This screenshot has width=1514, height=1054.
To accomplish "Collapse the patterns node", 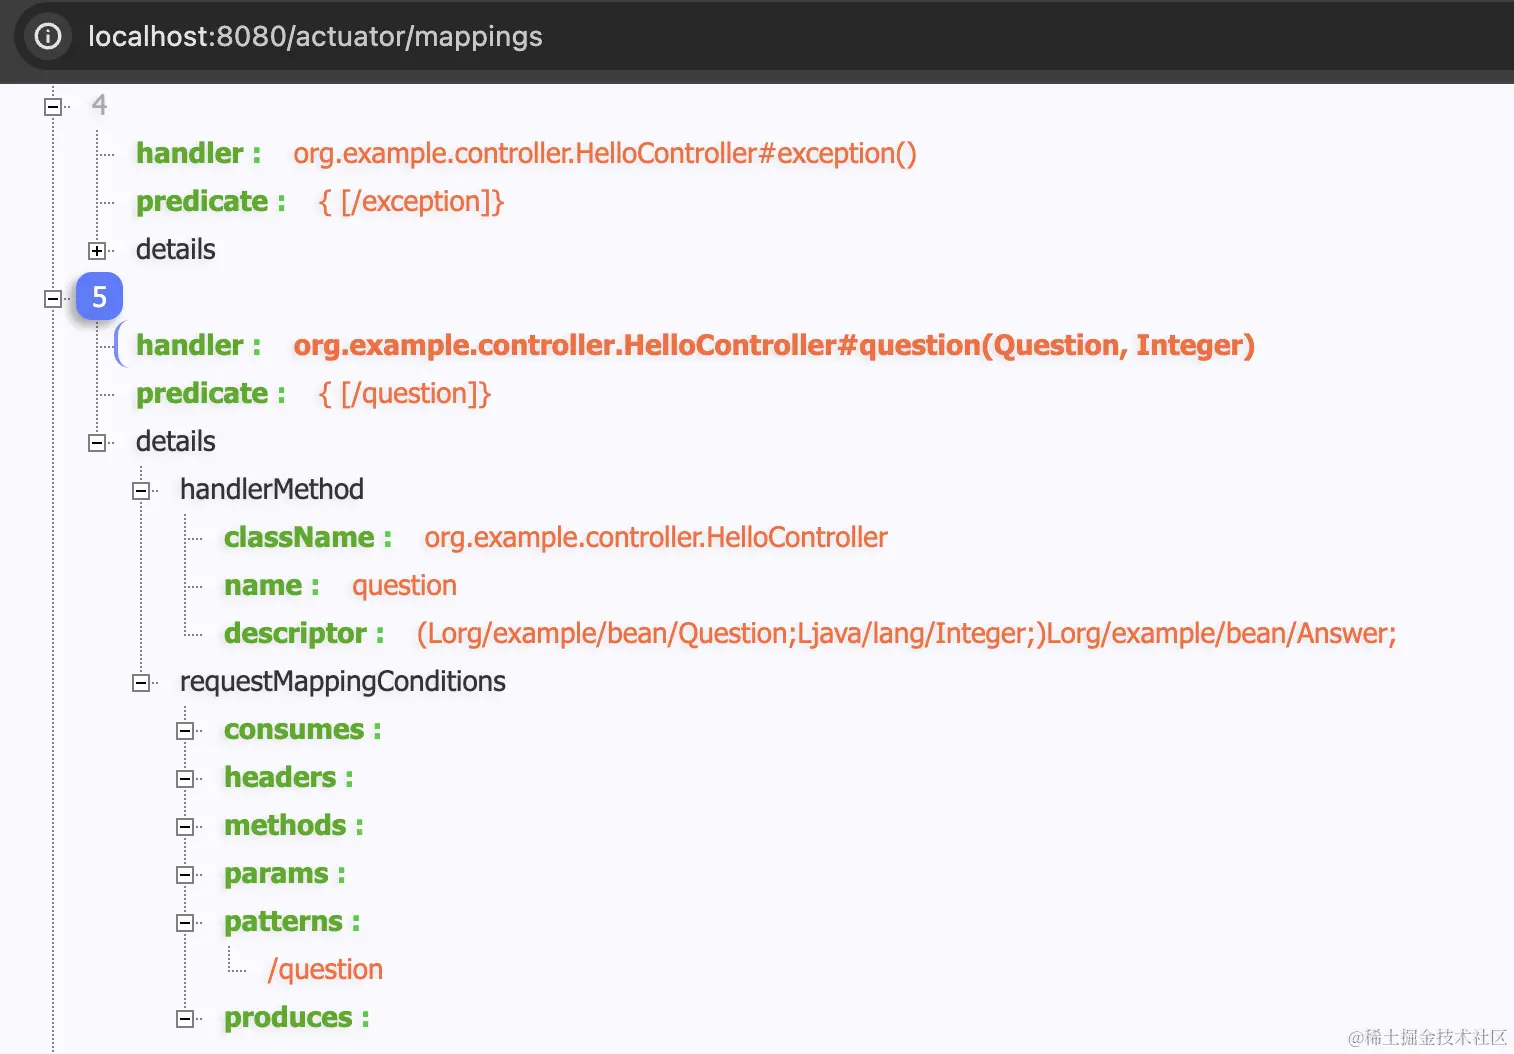I will 185,922.
